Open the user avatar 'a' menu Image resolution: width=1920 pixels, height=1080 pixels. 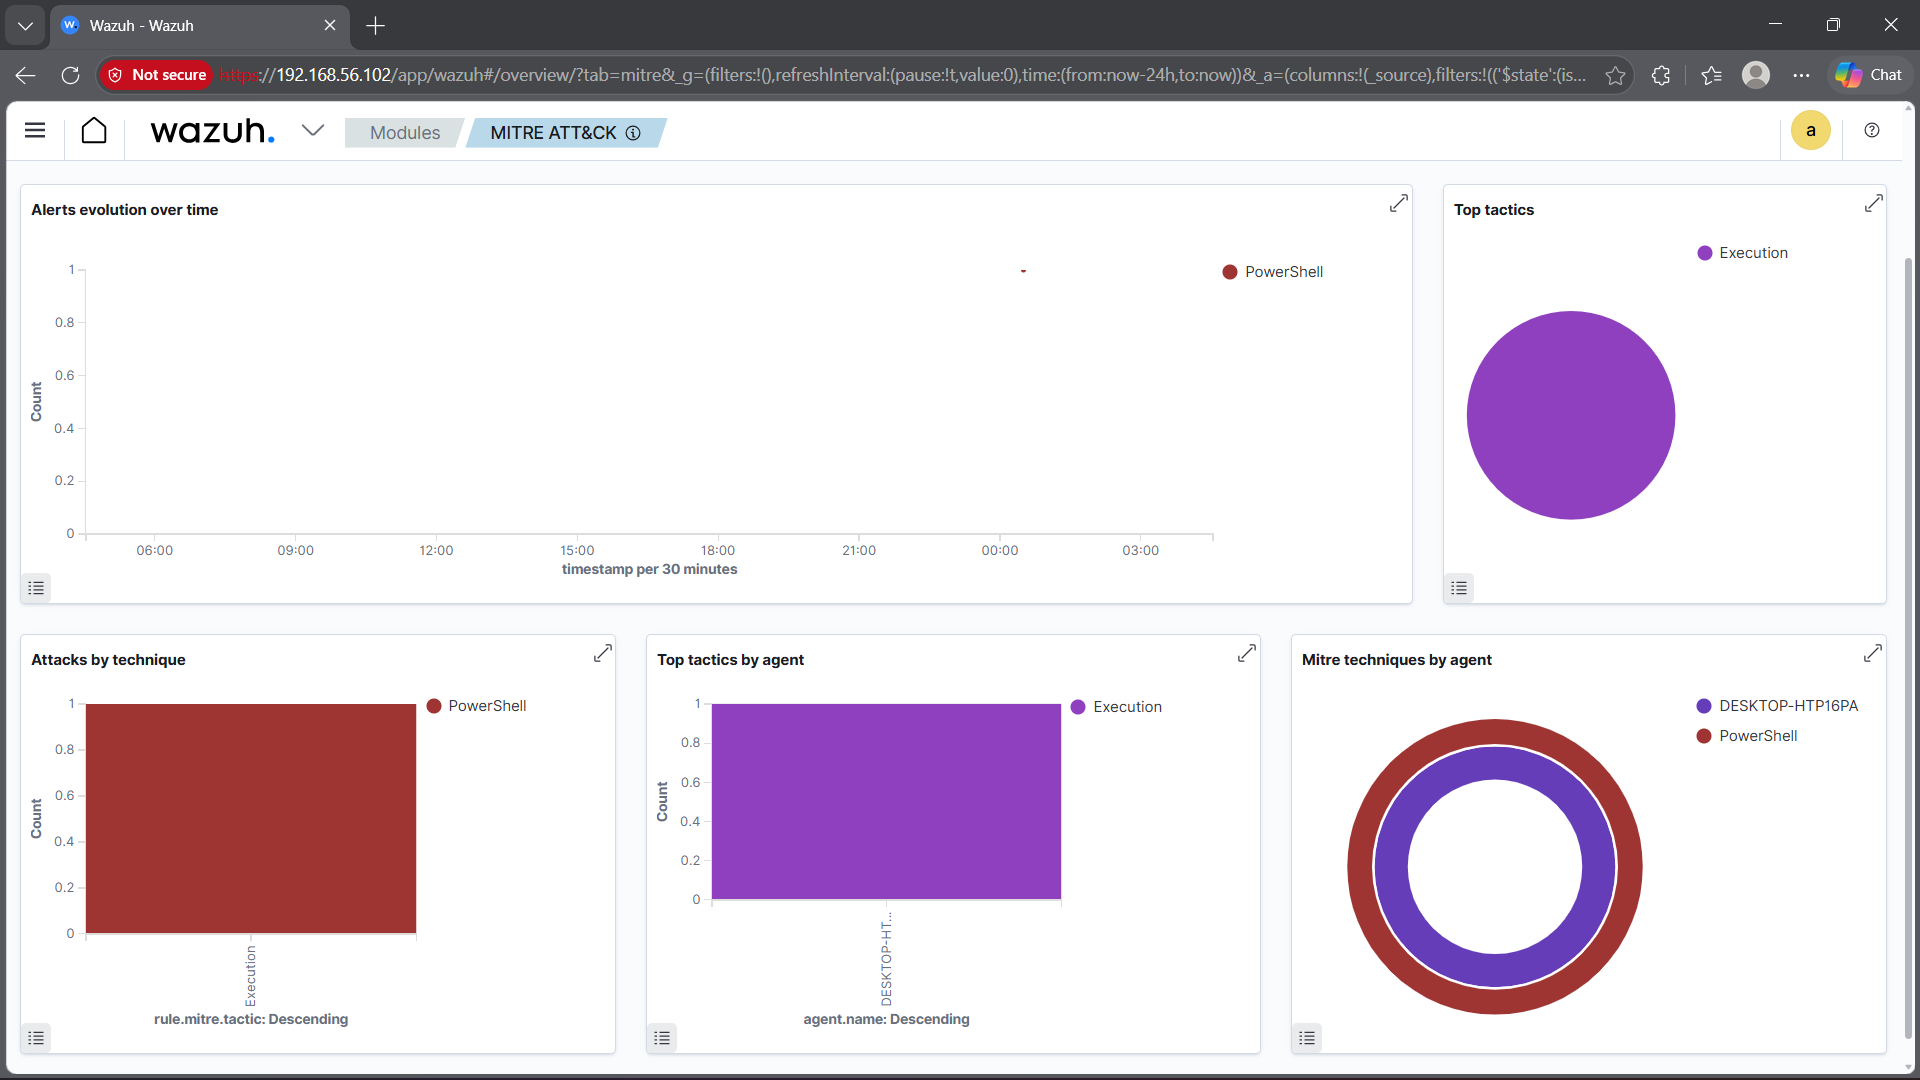tap(1811, 131)
